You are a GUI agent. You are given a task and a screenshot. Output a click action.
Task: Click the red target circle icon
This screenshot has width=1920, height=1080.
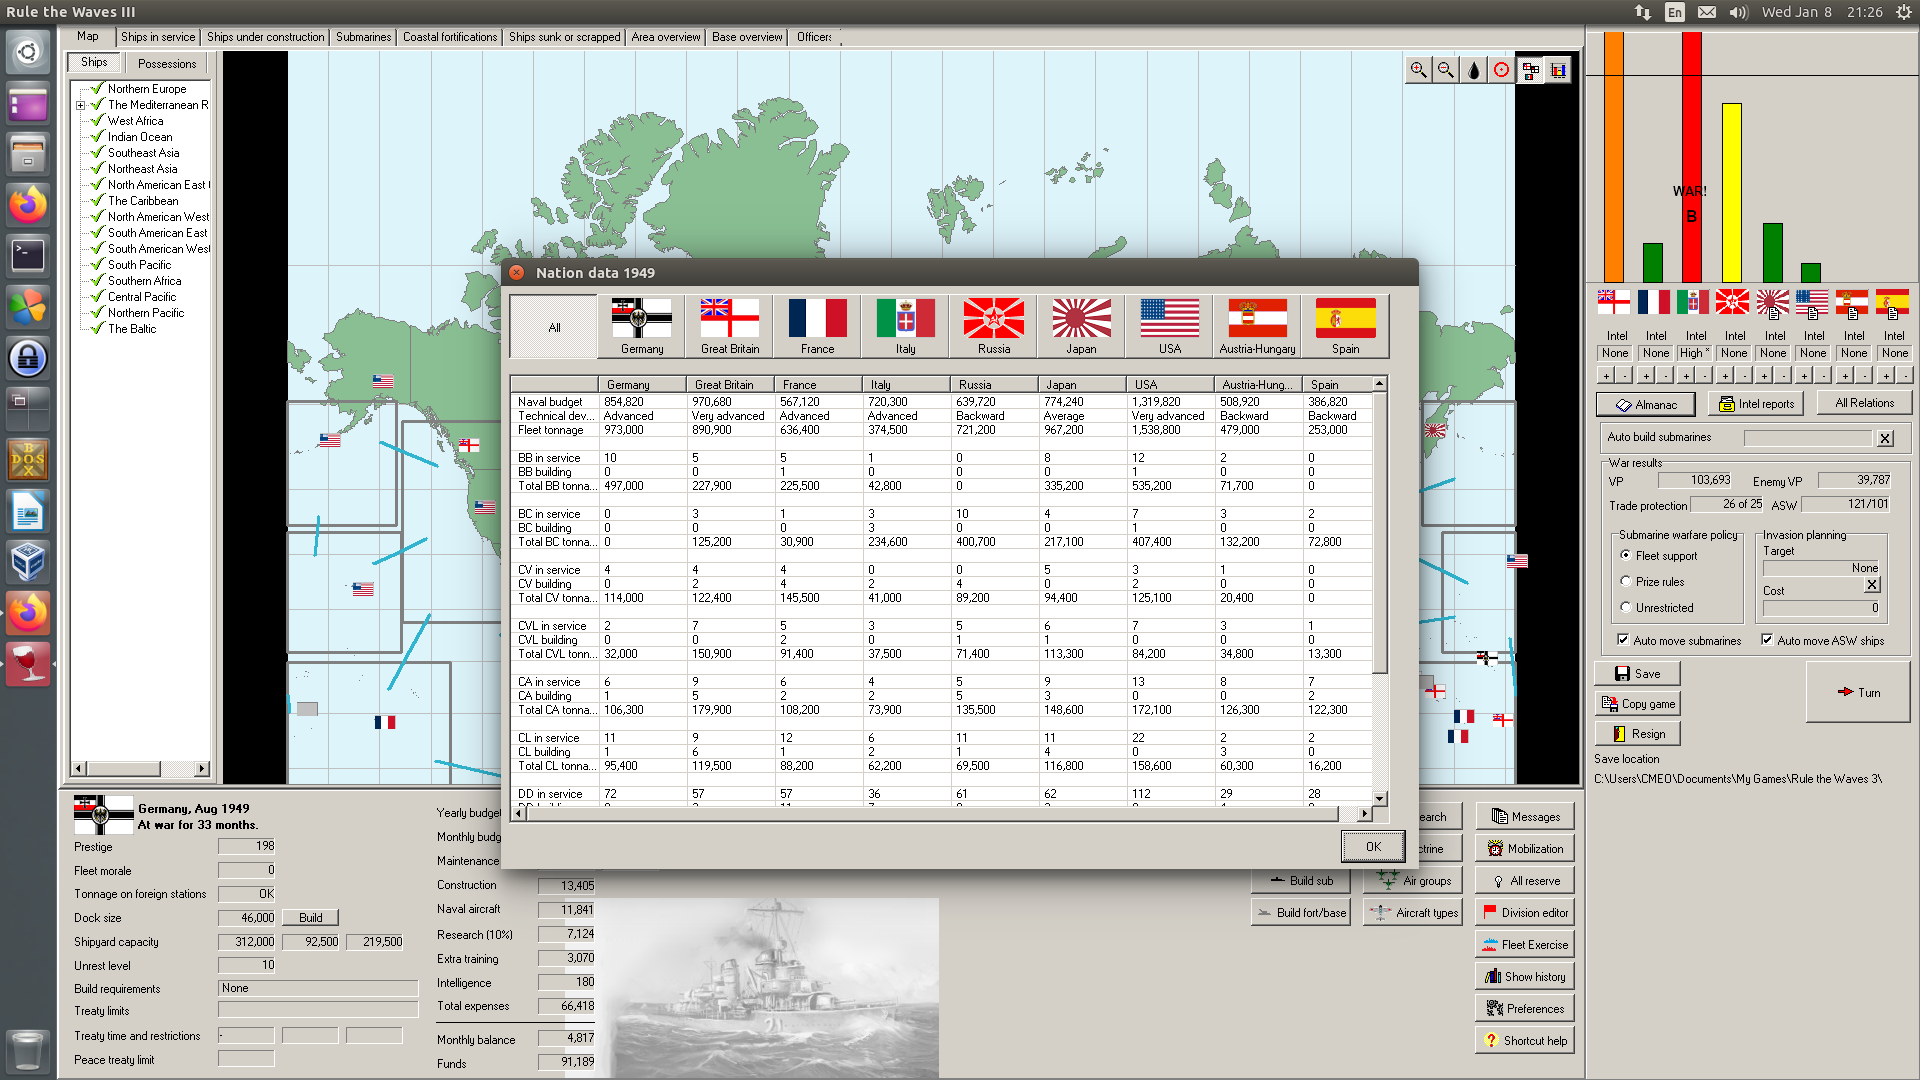coord(1502,70)
